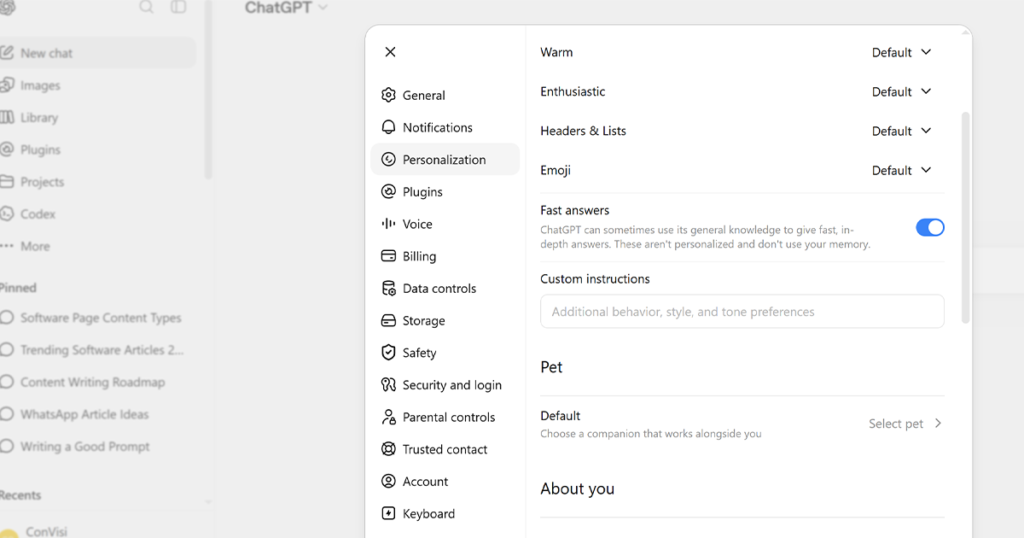Viewport: 1024px width, 538px height.
Task: Click the Trusted contact lifebuoy icon
Action: 389,449
